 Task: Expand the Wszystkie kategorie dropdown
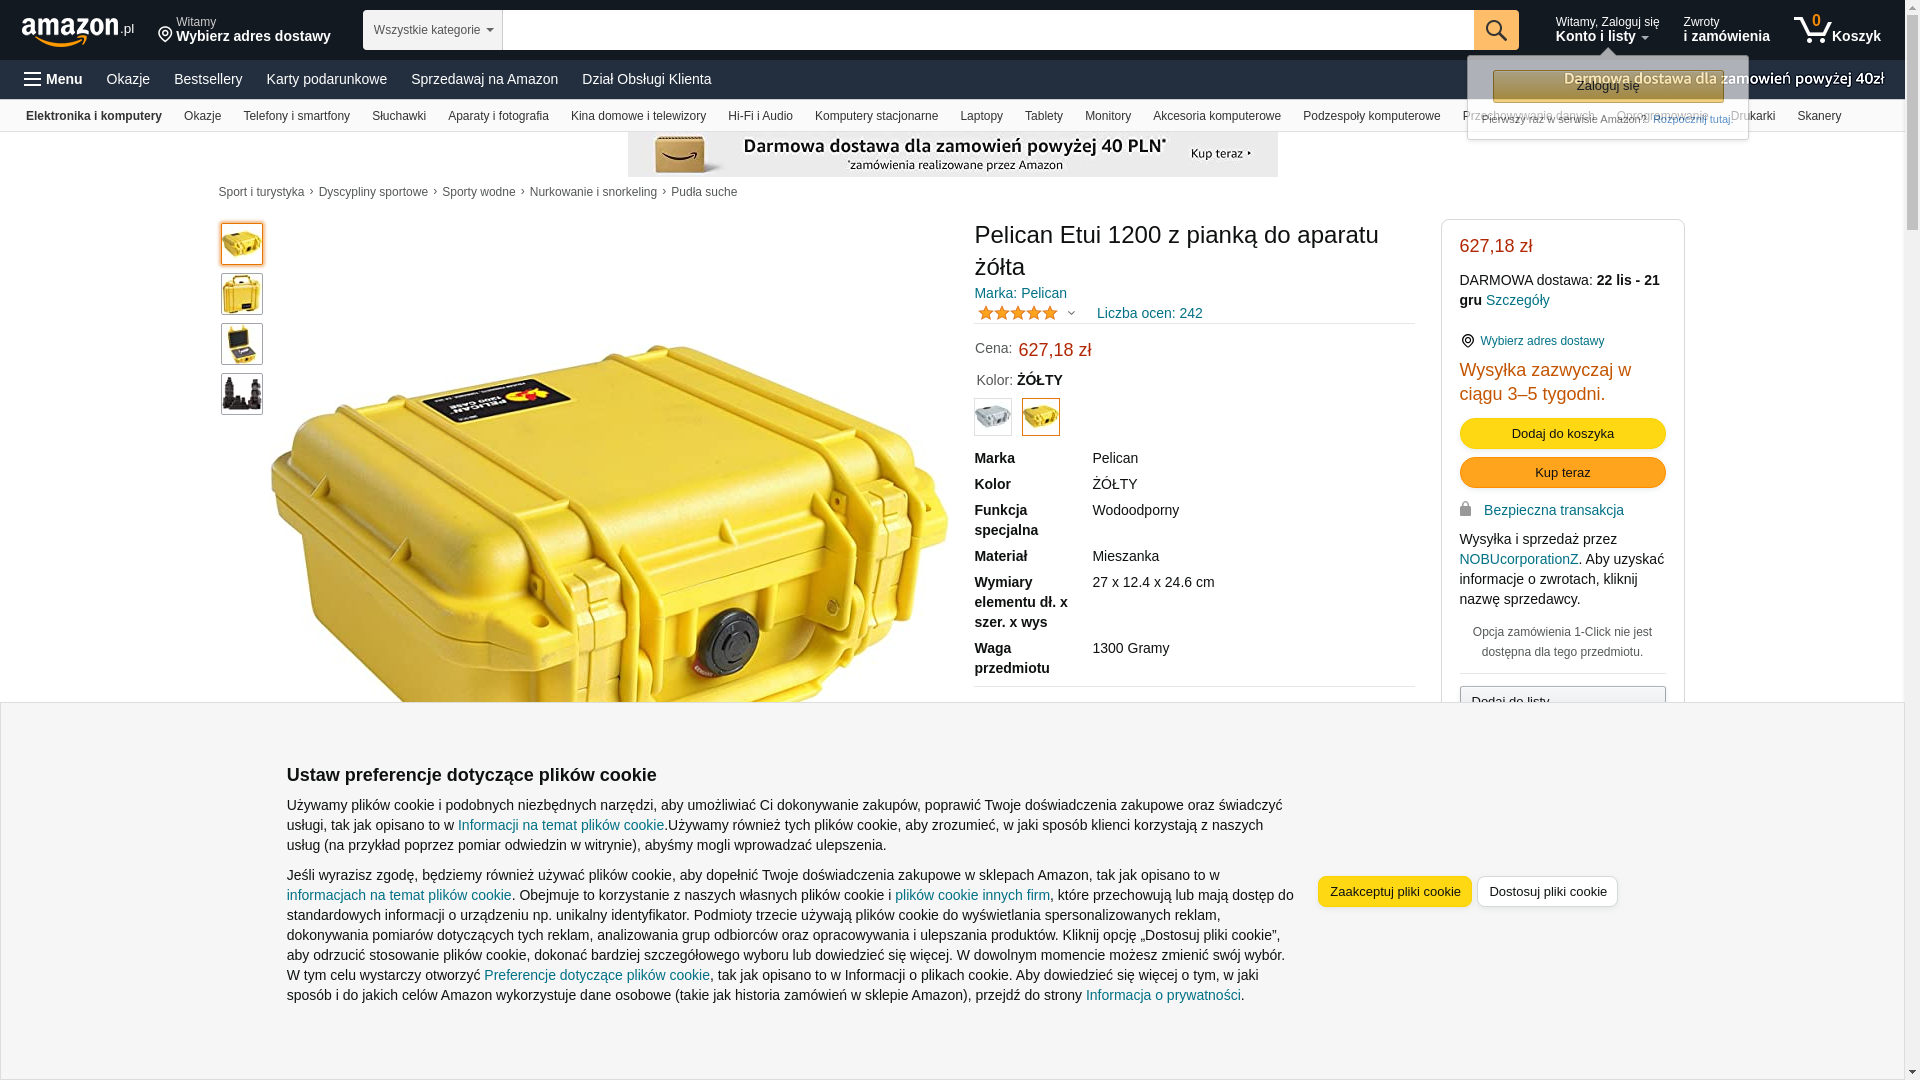[433, 30]
